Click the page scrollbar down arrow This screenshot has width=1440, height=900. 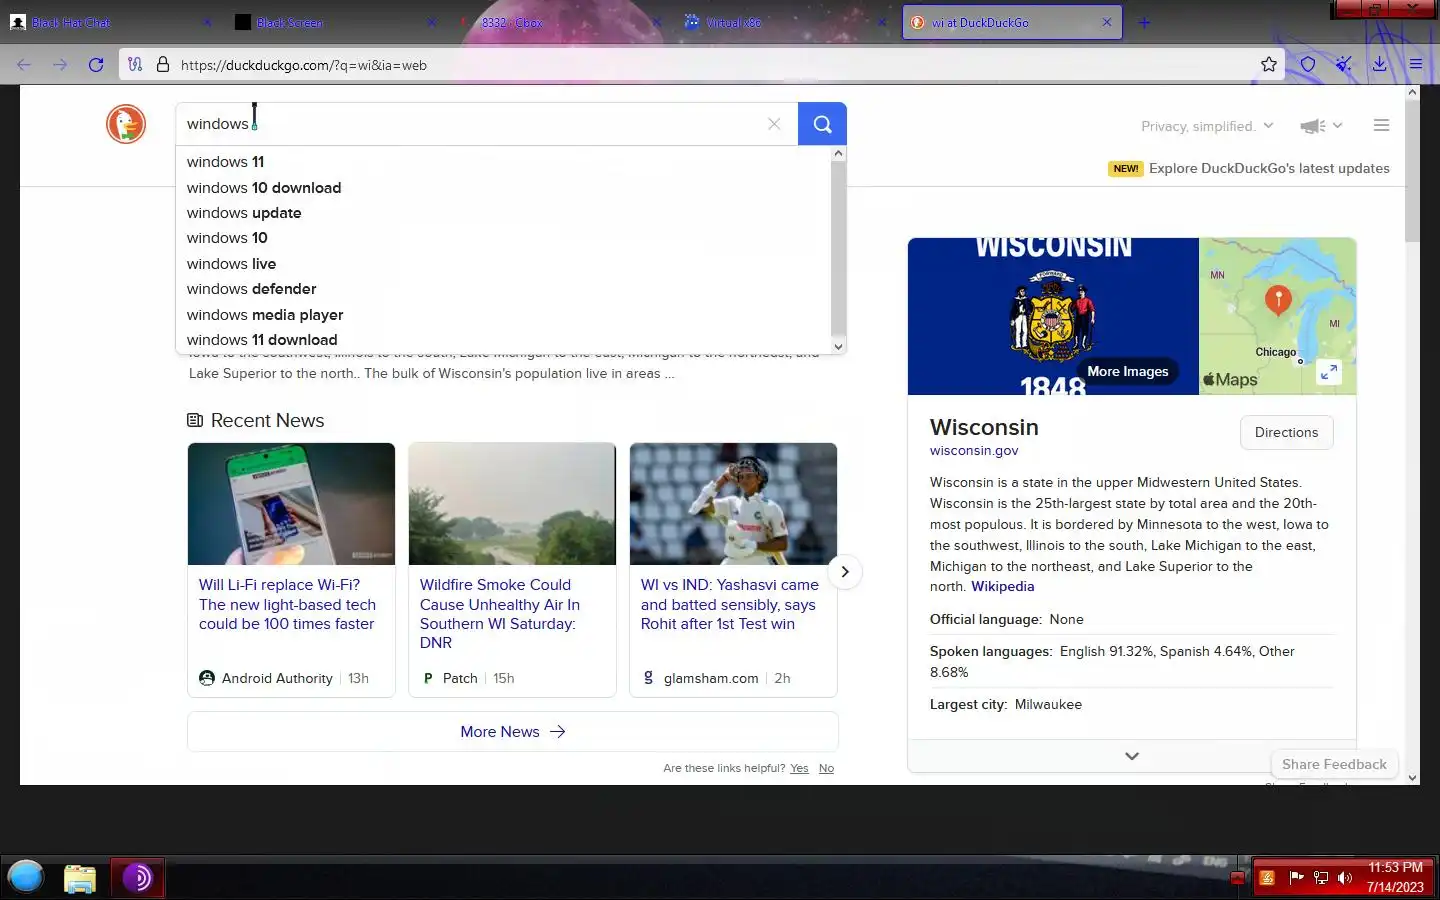click(x=1412, y=777)
